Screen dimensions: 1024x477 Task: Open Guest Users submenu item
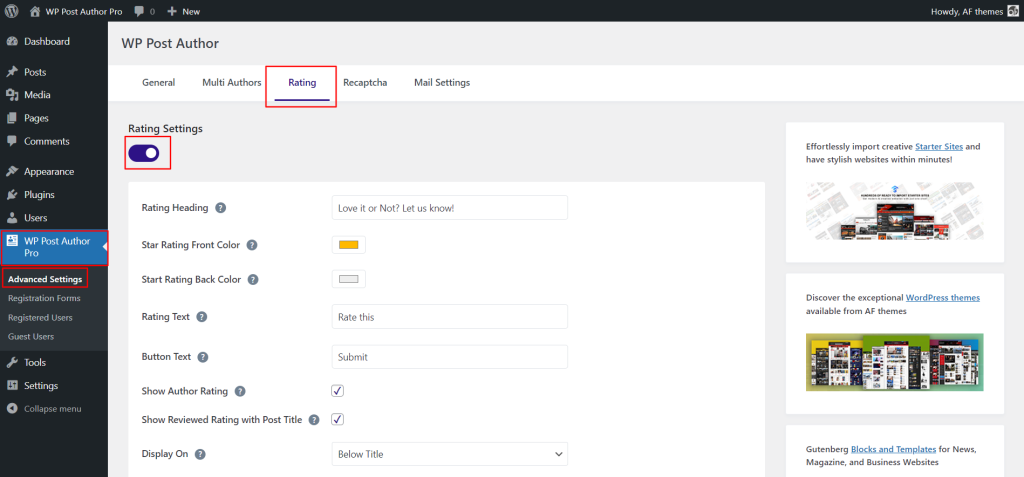tap(31, 337)
